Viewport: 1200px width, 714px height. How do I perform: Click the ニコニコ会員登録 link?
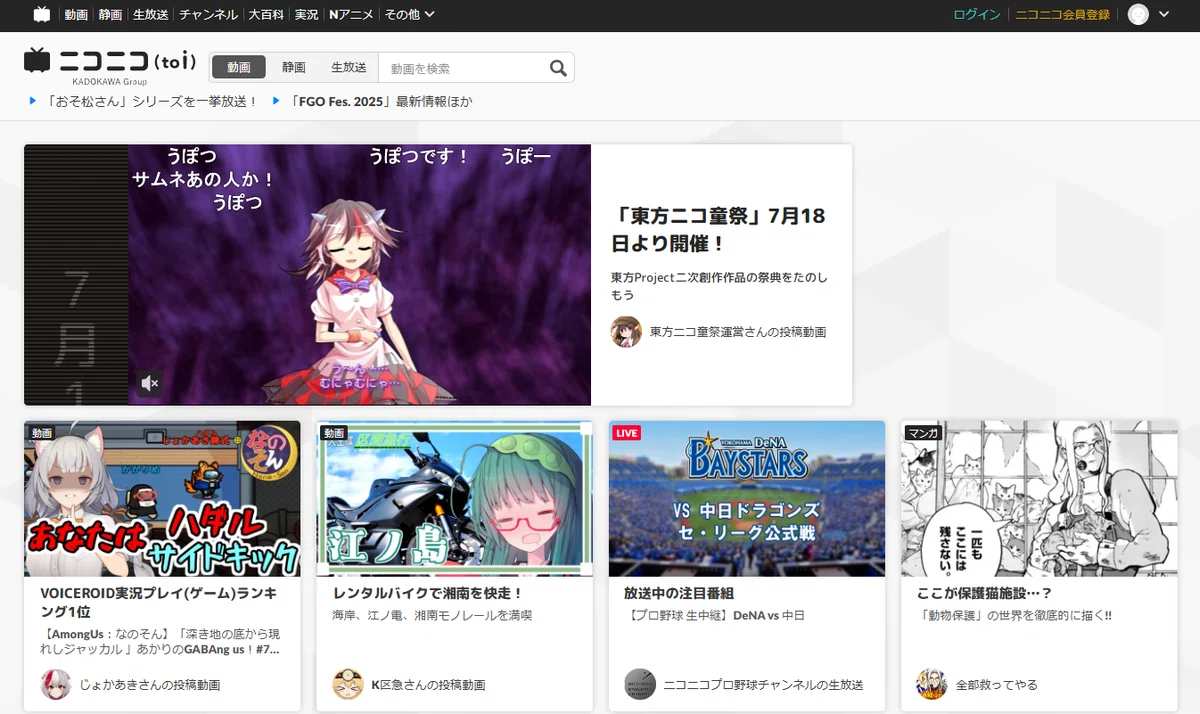point(1063,14)
